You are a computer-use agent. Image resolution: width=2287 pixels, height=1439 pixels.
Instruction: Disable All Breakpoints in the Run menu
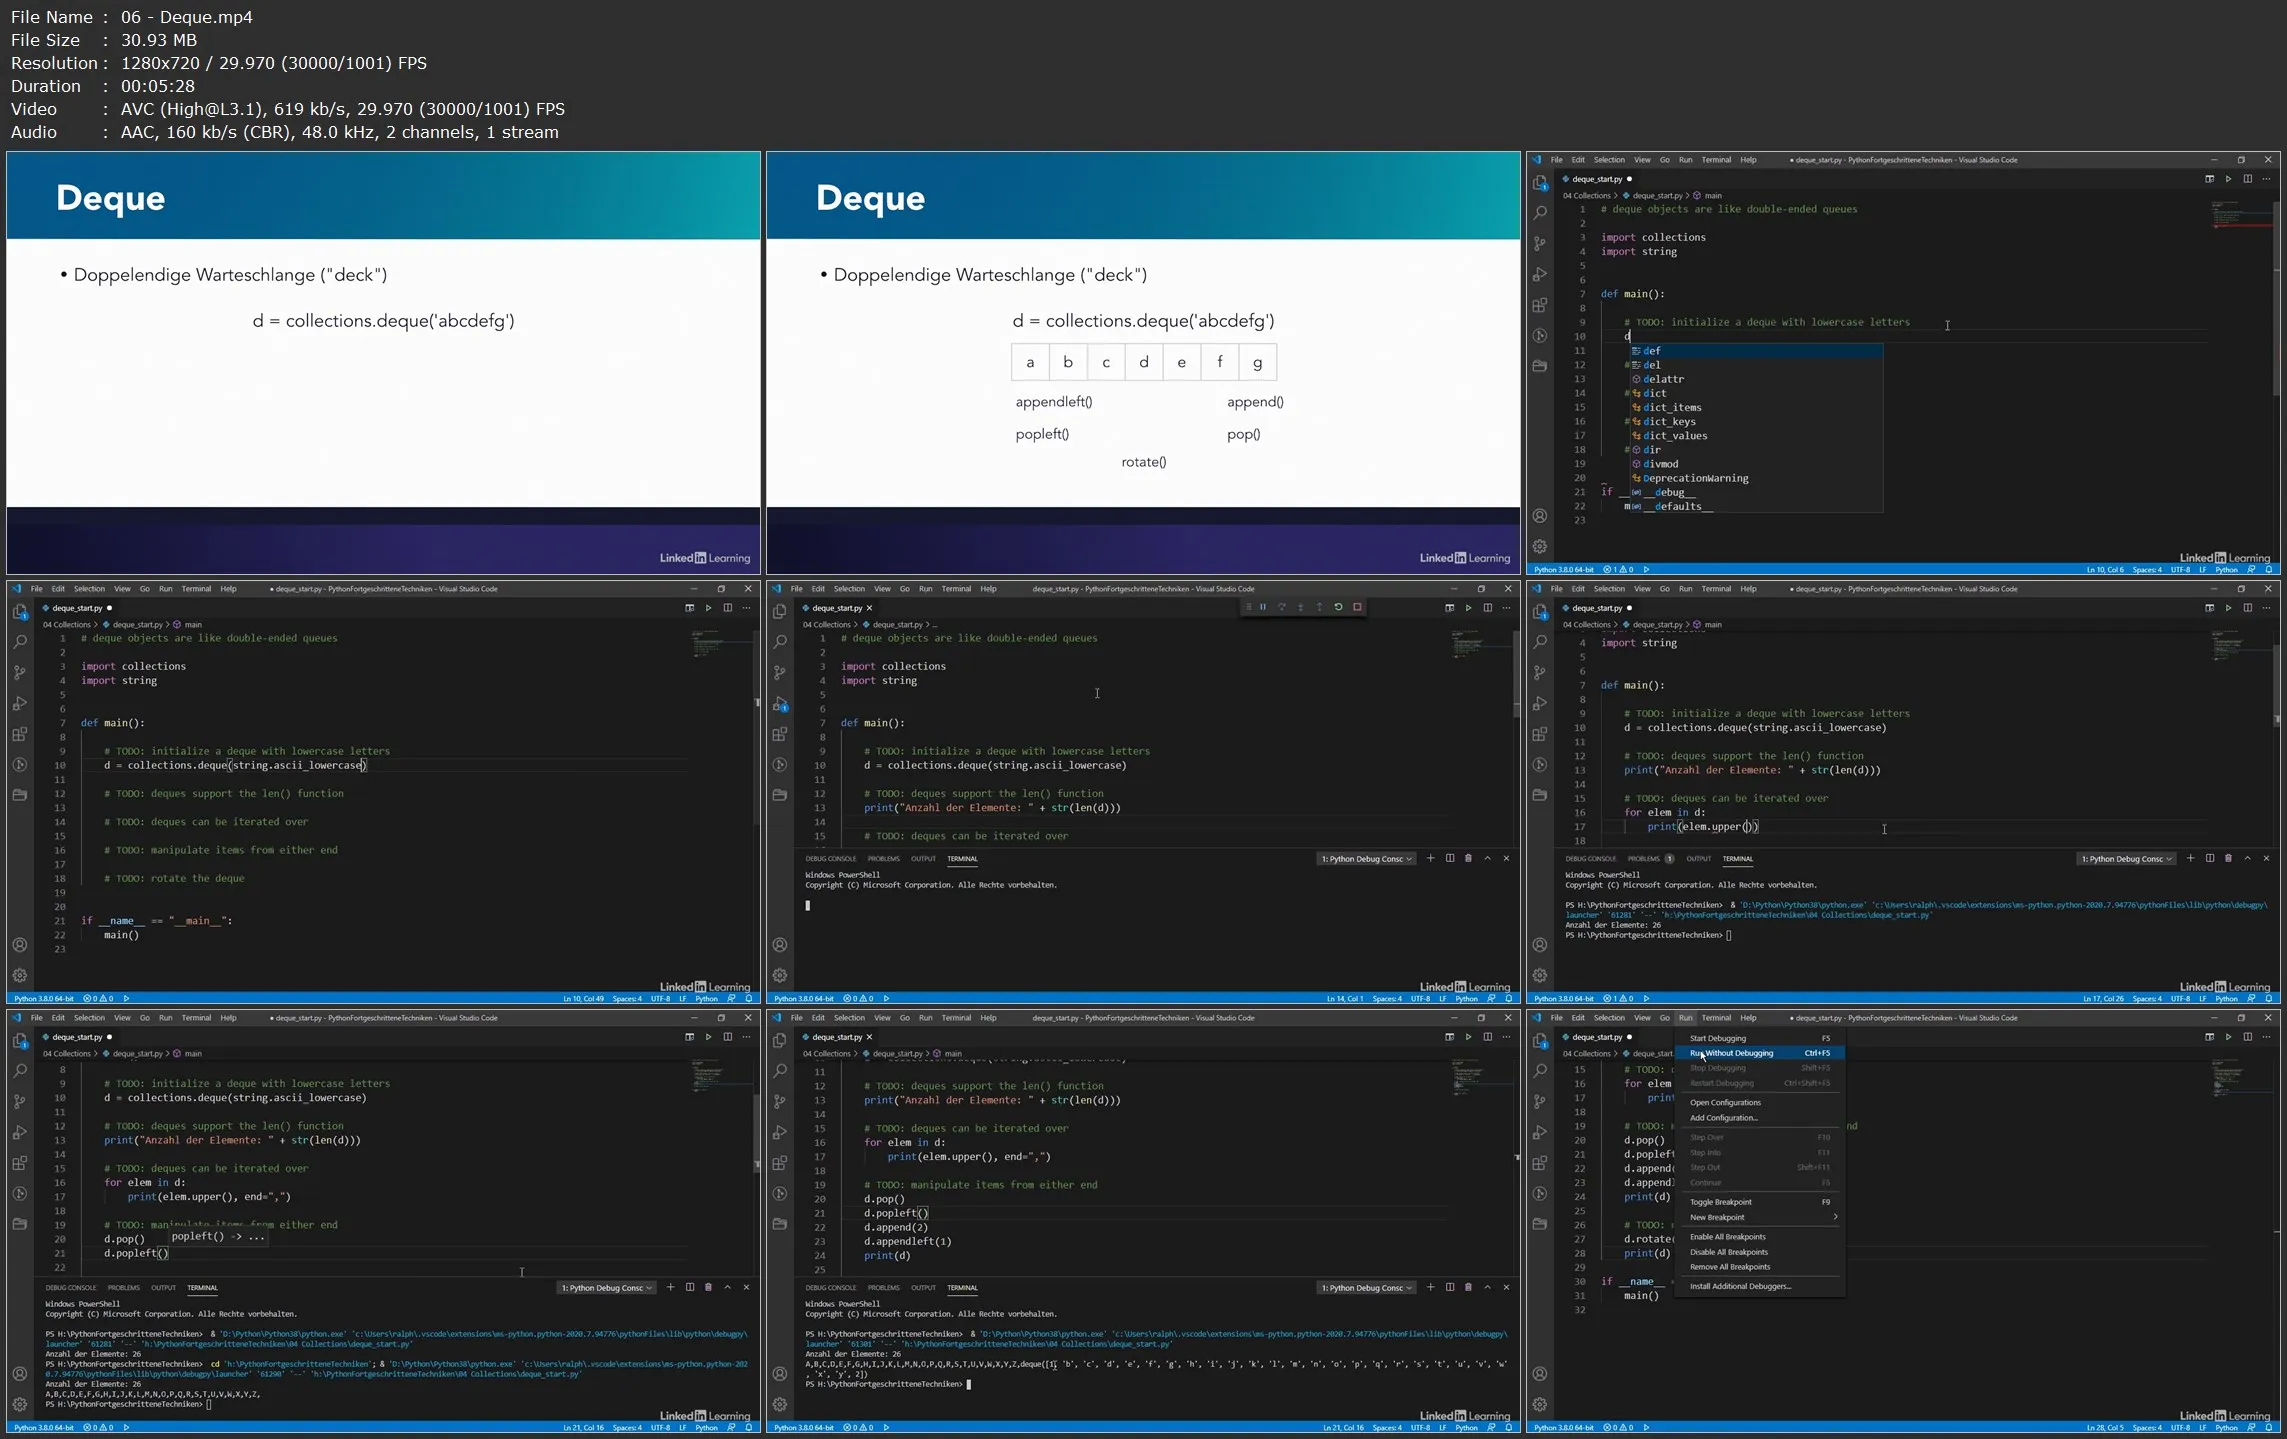point(1728,1252)
